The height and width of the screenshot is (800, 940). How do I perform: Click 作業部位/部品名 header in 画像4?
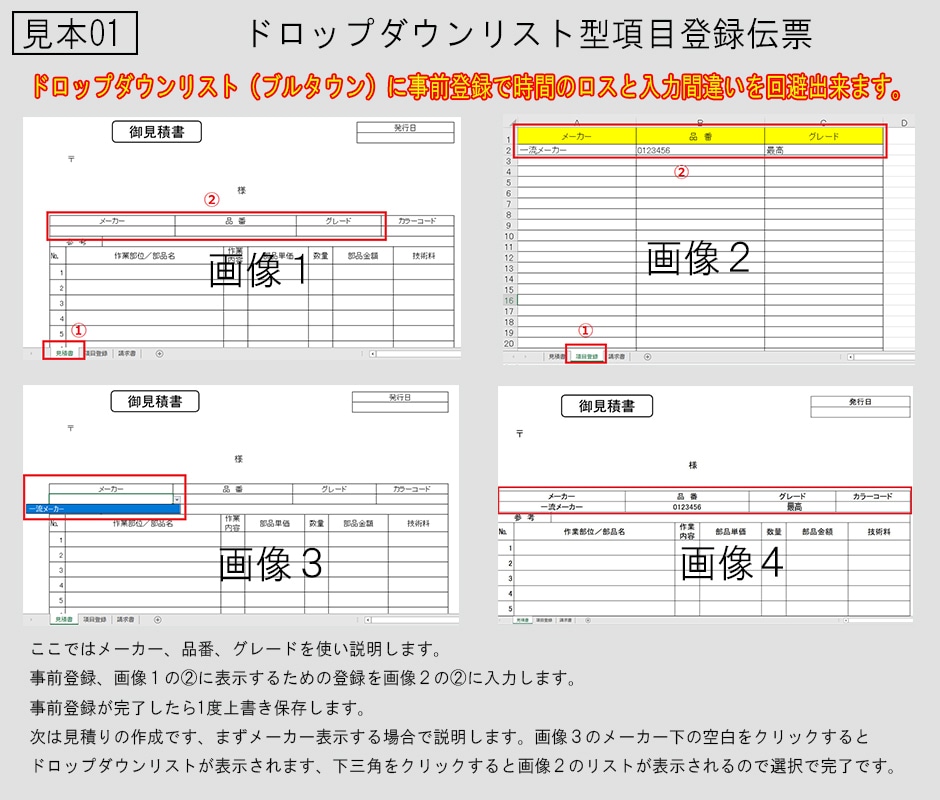click(x=594, y=531)
